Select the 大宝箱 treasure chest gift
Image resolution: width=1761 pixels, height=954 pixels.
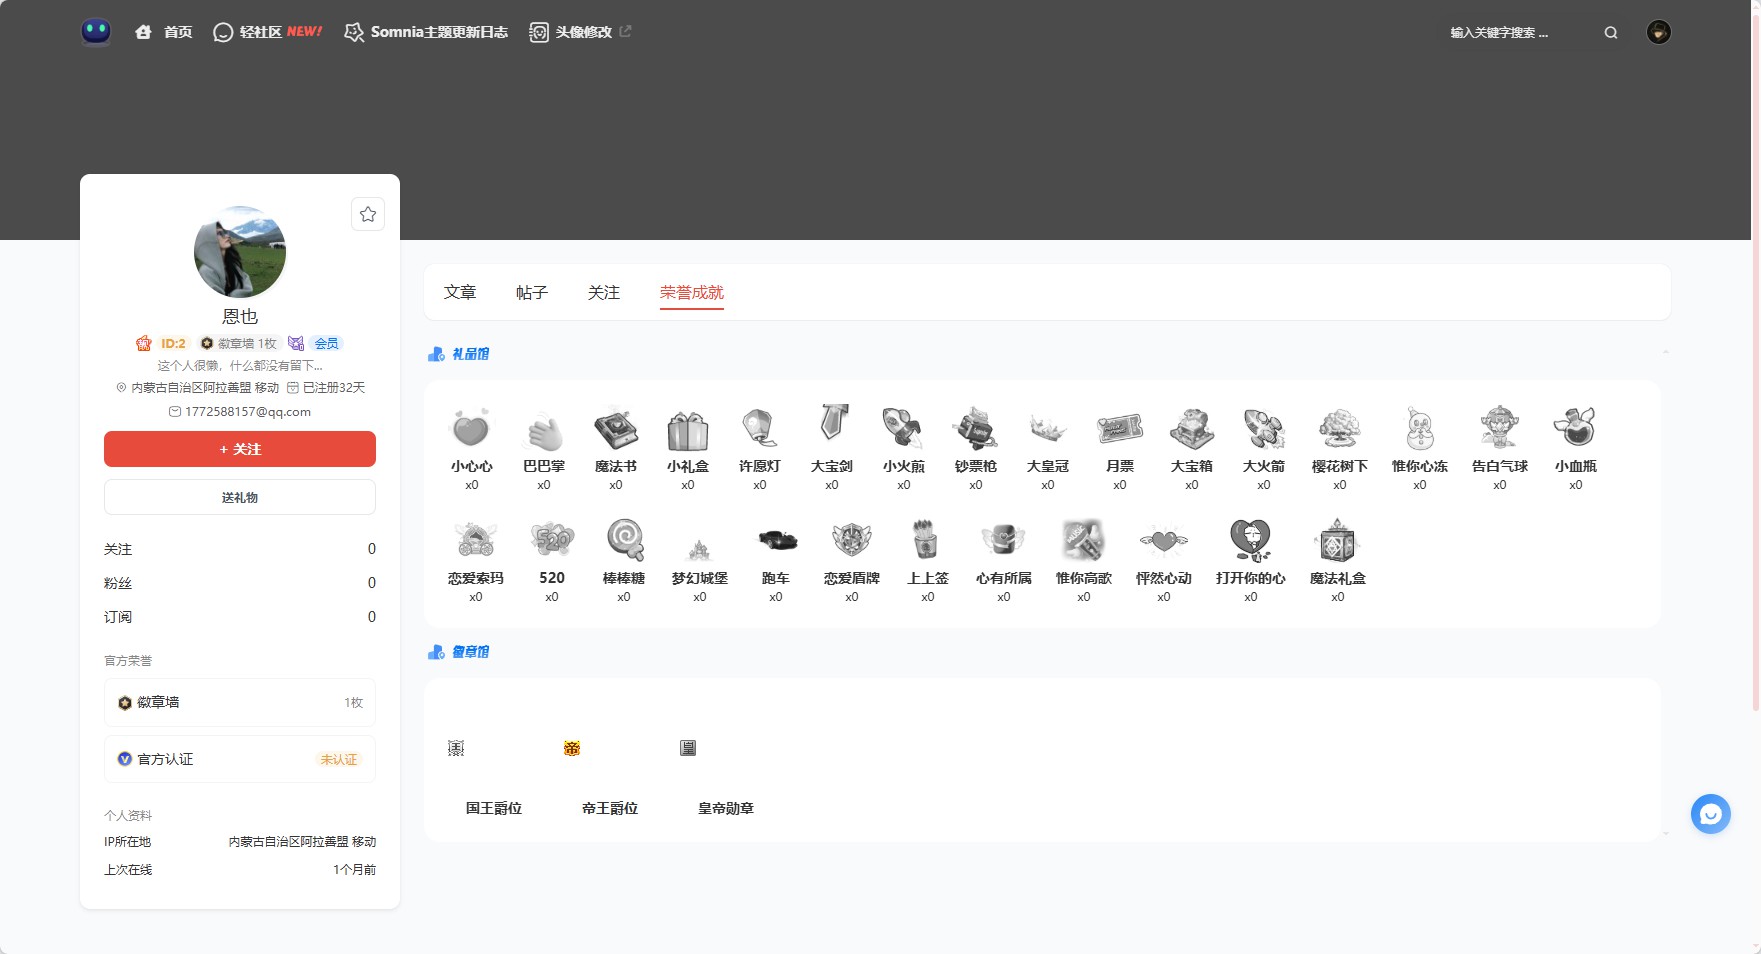pyautogui.click(x=1192, y=428)
